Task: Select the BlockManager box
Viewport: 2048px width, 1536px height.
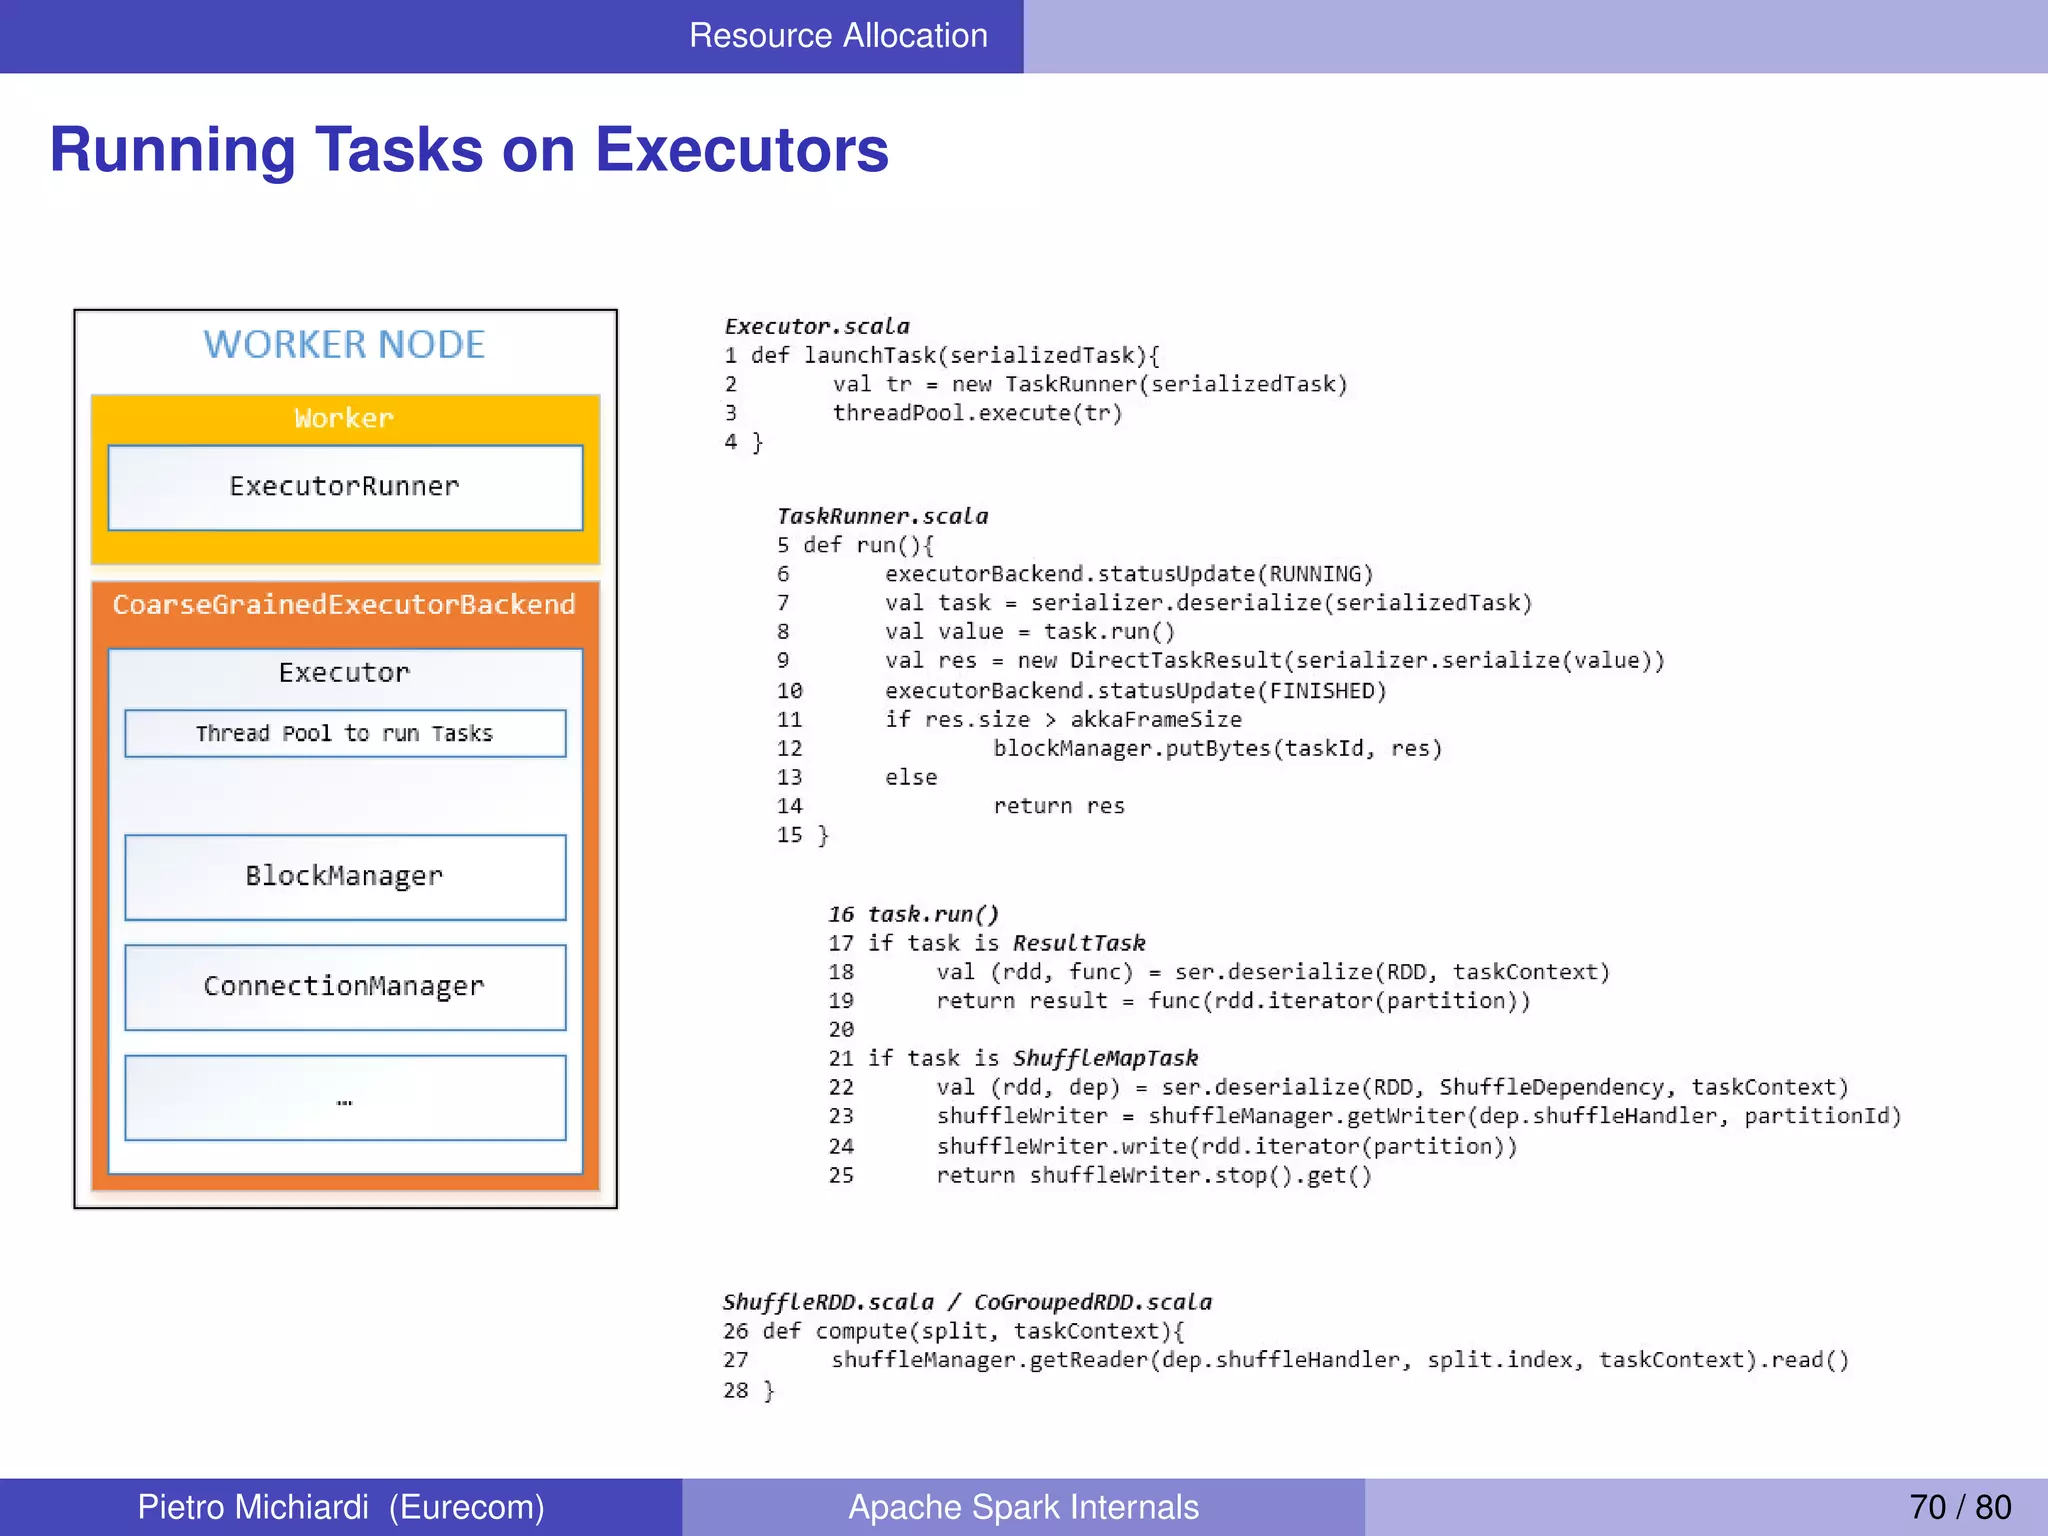Action: point(344,877)
